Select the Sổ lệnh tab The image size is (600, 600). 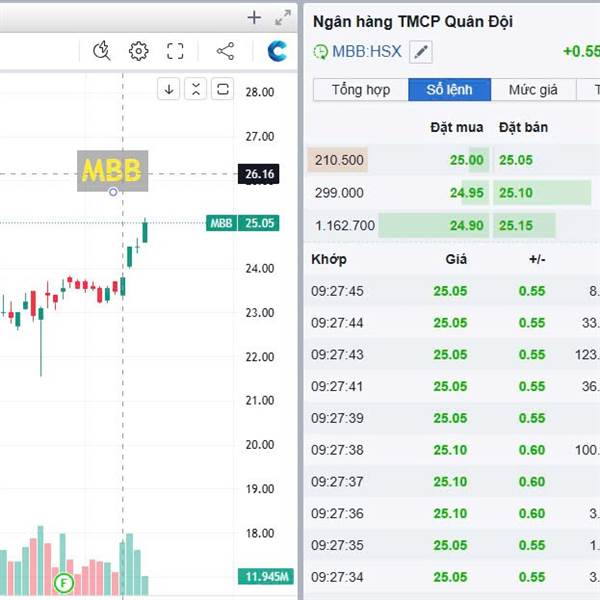coord(450,90)
